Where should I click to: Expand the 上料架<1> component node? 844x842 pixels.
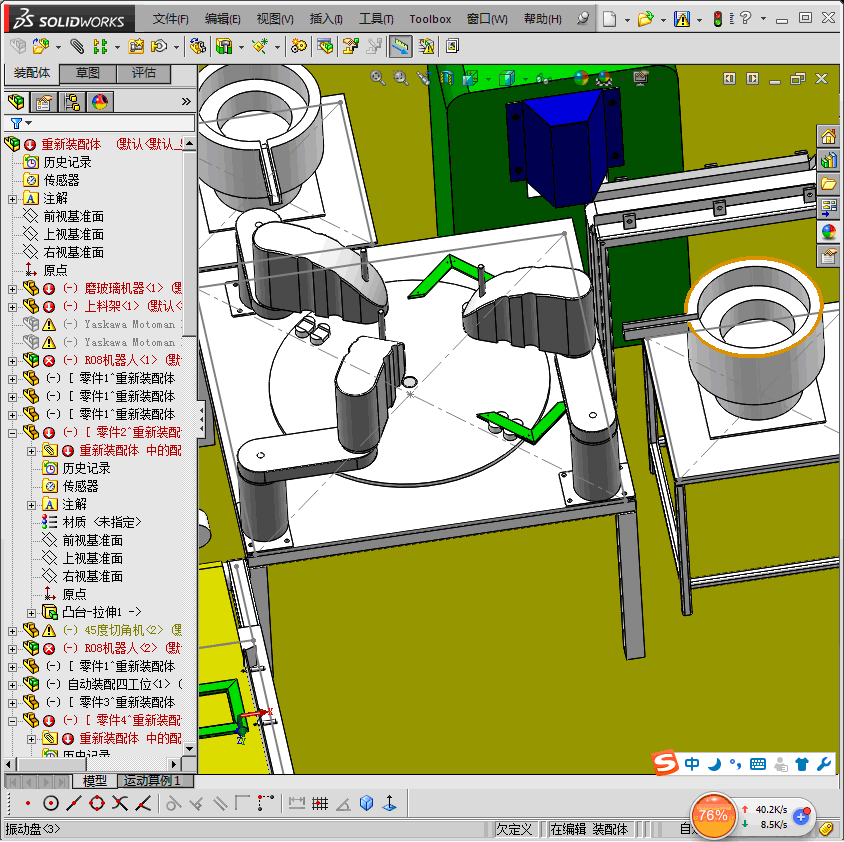tap(12, 307)
